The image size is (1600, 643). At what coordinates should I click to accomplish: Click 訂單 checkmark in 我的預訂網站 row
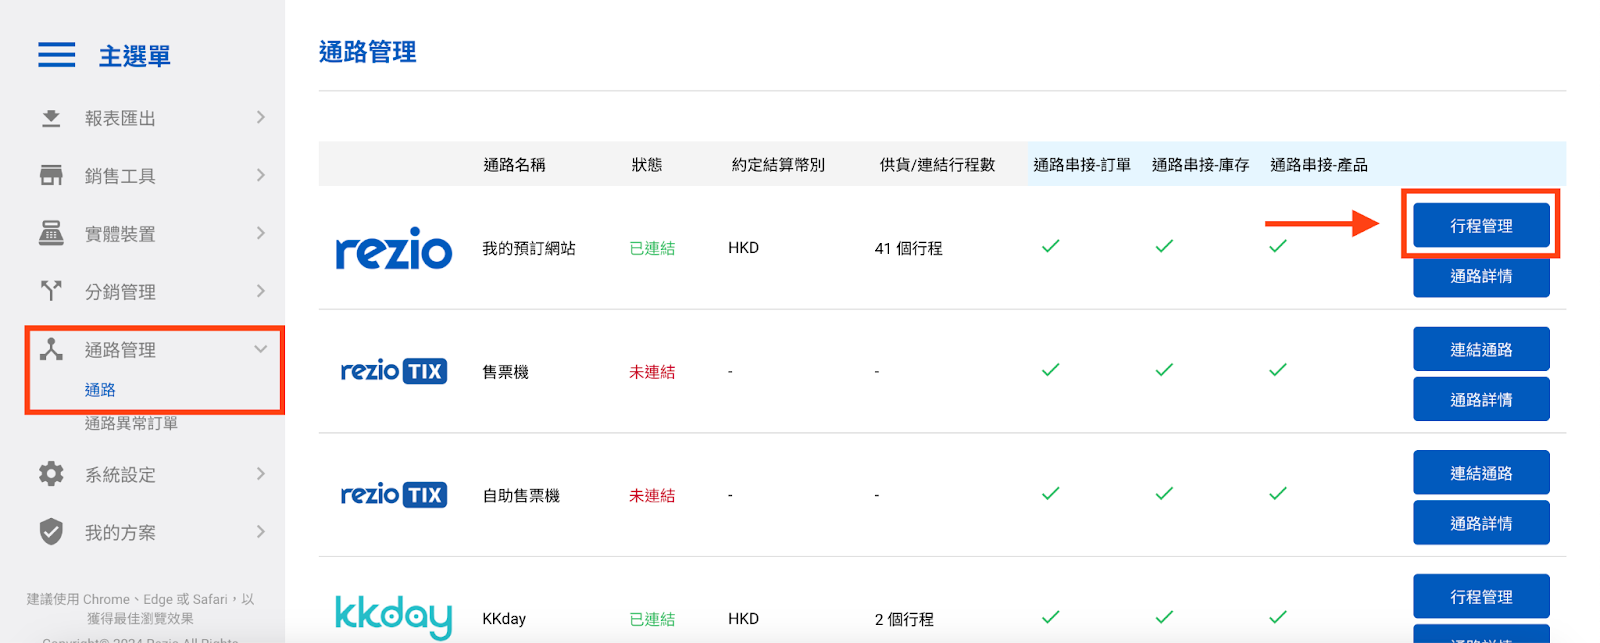click(x=1050, y=246)
